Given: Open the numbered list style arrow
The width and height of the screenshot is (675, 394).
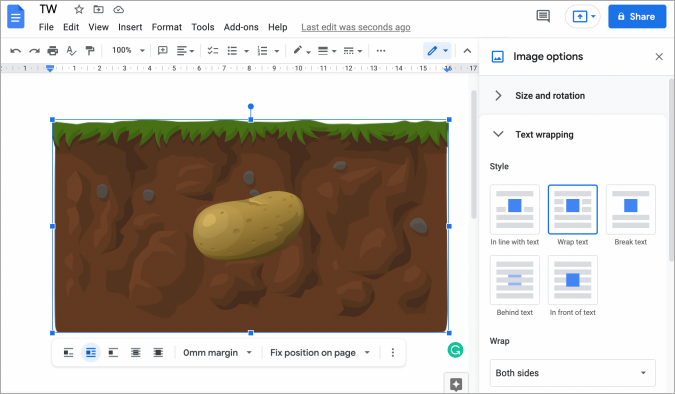Looking at the screenshot, I should (x=276, y=51).
